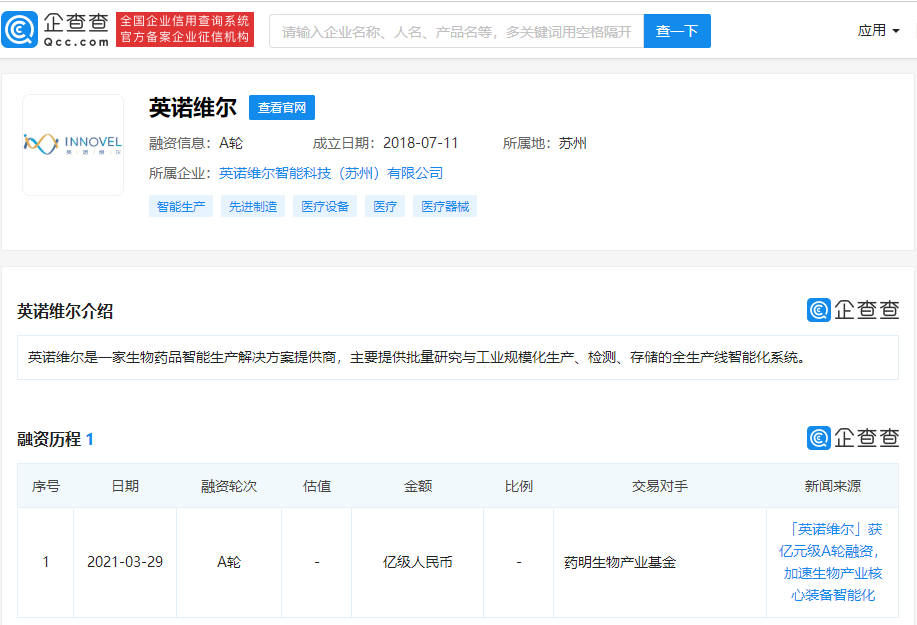Click the 所属地：苏州 text
The width and height of the screenshot is (917, 625).
tap(544, 143)
